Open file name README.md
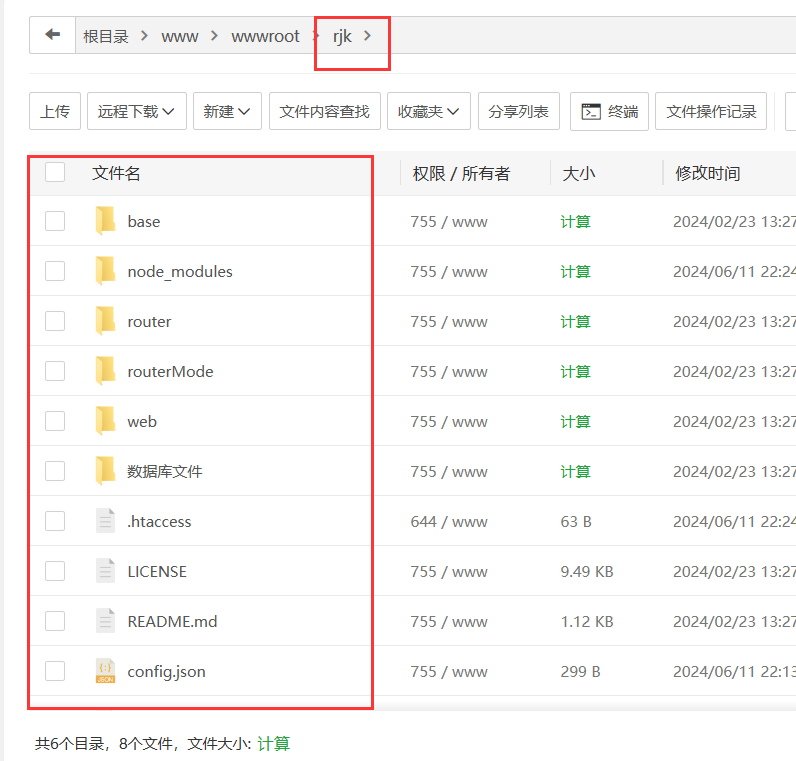 tap(172, 621)
